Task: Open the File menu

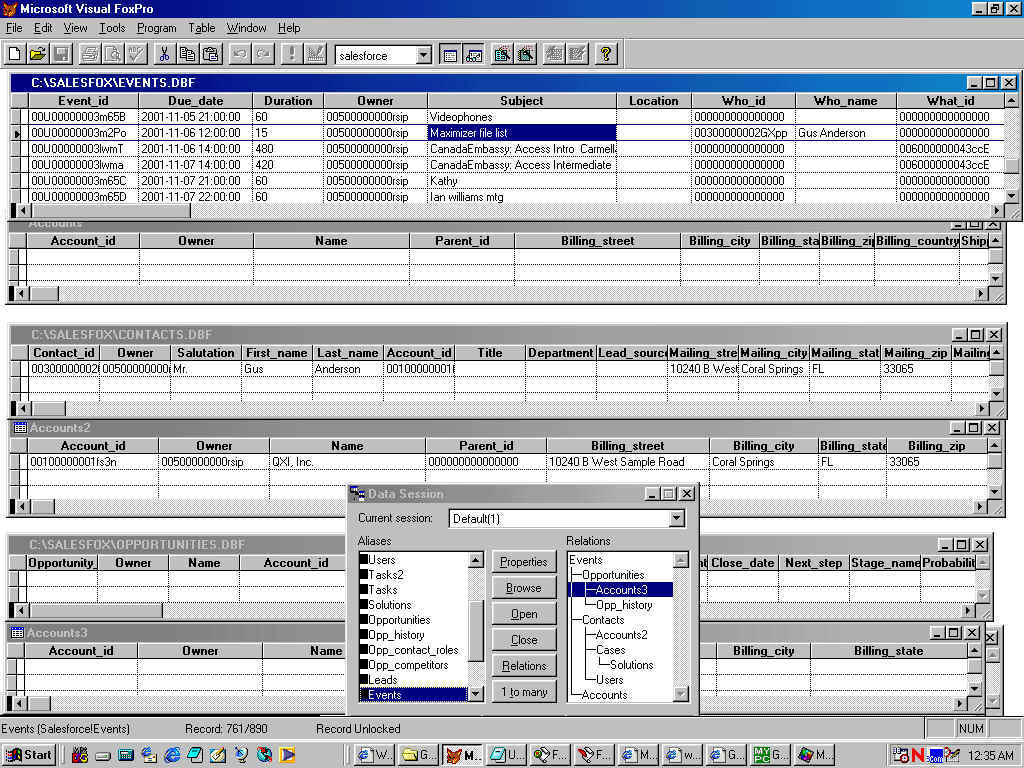Action: (x=14, y=28)
